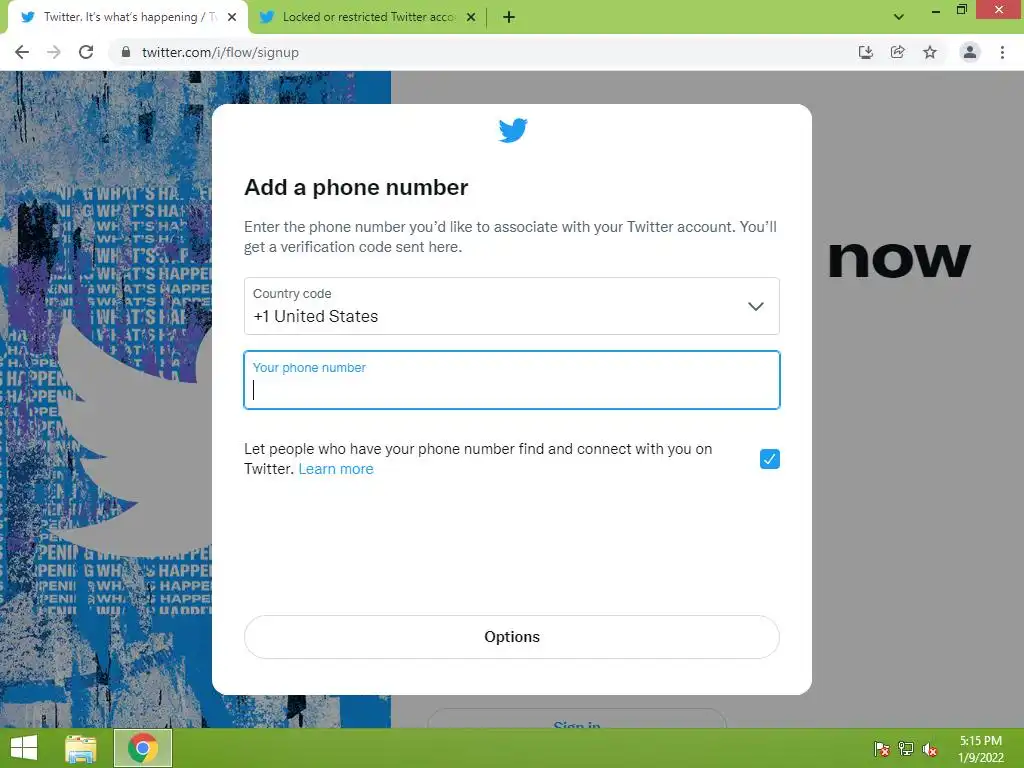This screenshot has height=768, width=1024.
Task: Click the muted volume tray icon
Action: click(930, 749)
